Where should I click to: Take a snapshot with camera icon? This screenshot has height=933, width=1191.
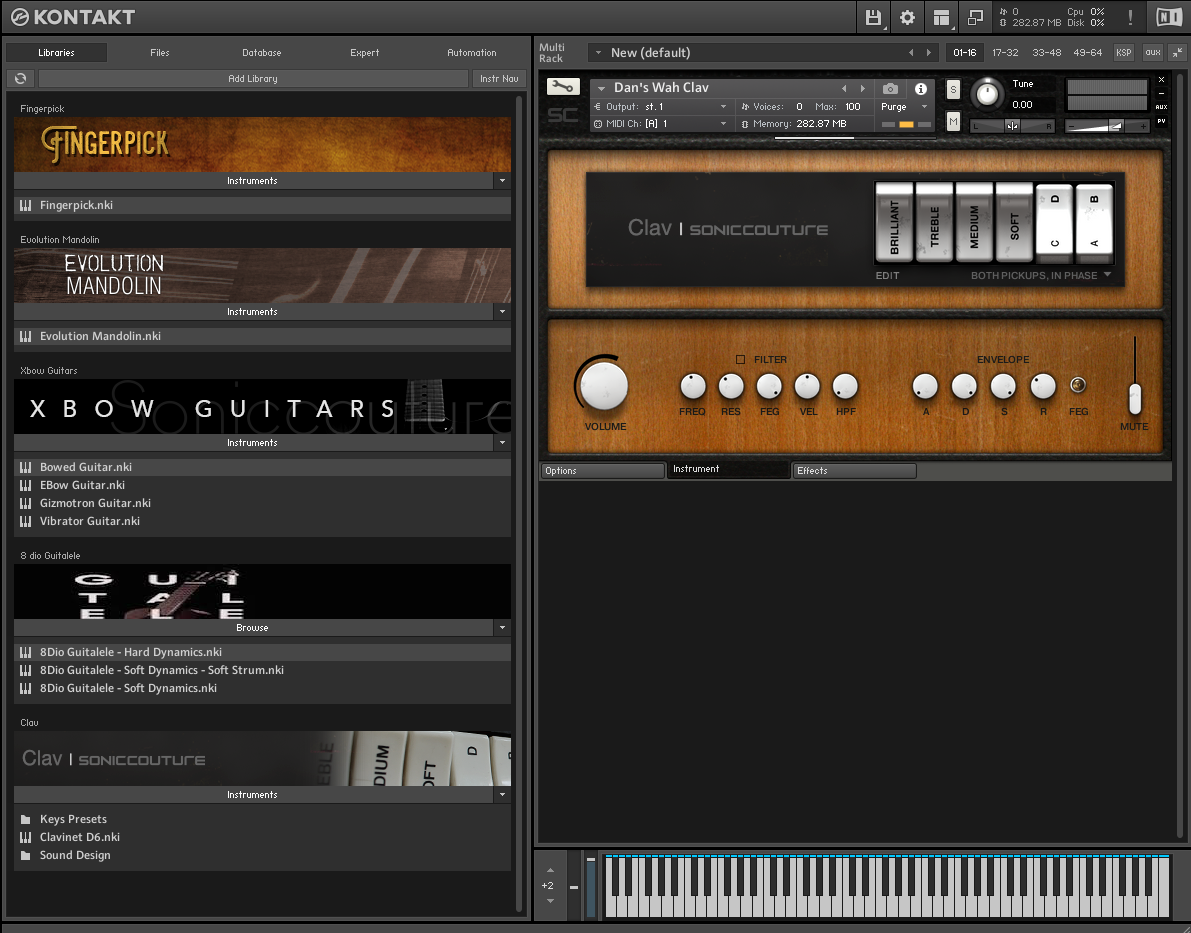click(890, 89)
